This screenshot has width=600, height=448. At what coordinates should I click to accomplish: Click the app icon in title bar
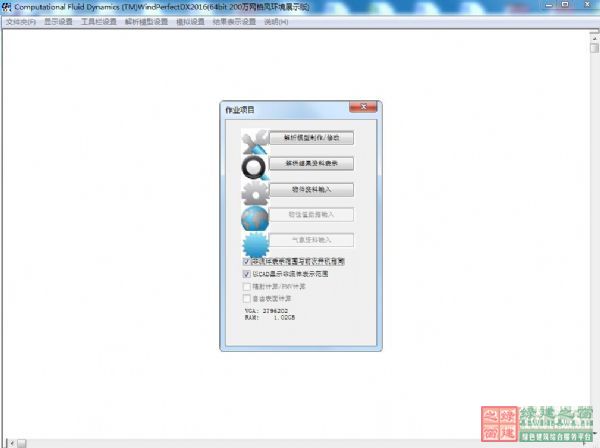point(7,7)
